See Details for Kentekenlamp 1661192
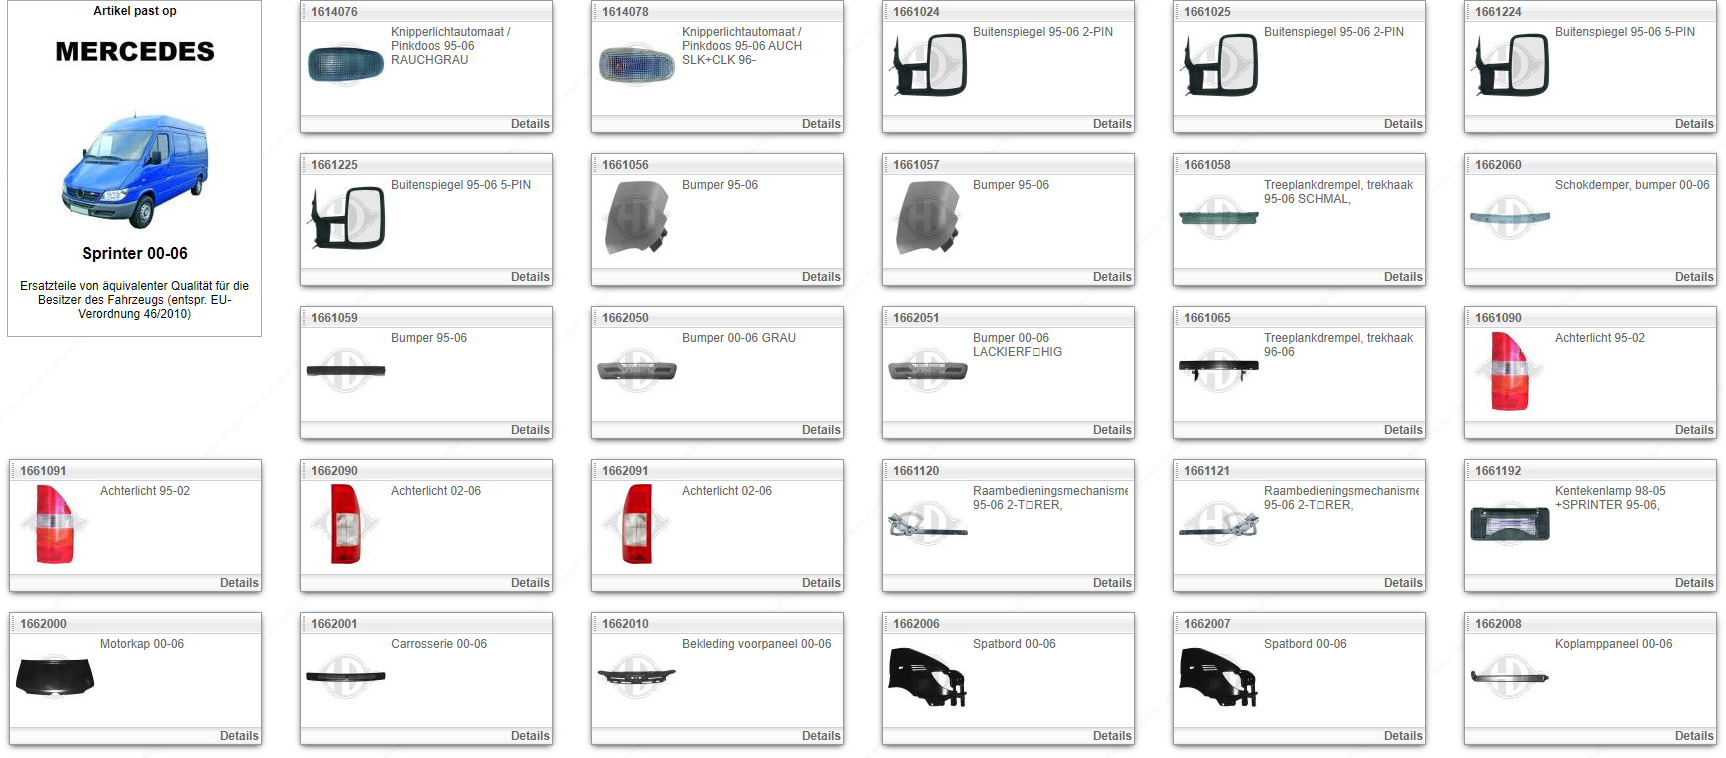 tap(1694, 583)
